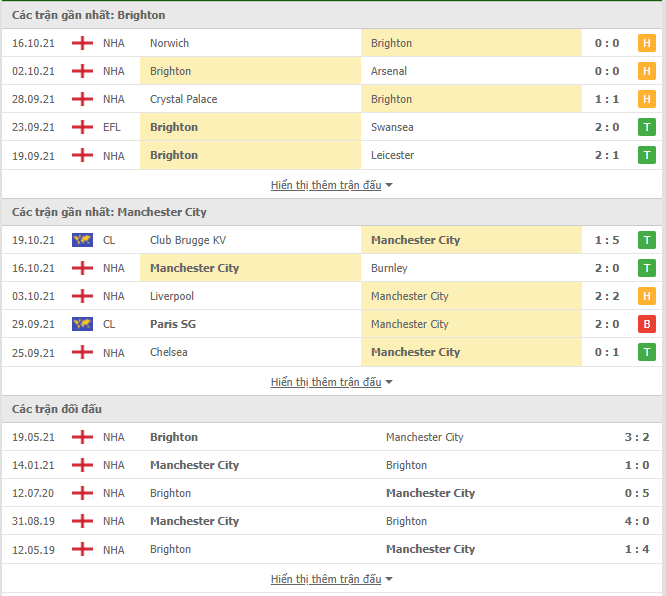Expand more Manchester City recent matches

(331, 382)
